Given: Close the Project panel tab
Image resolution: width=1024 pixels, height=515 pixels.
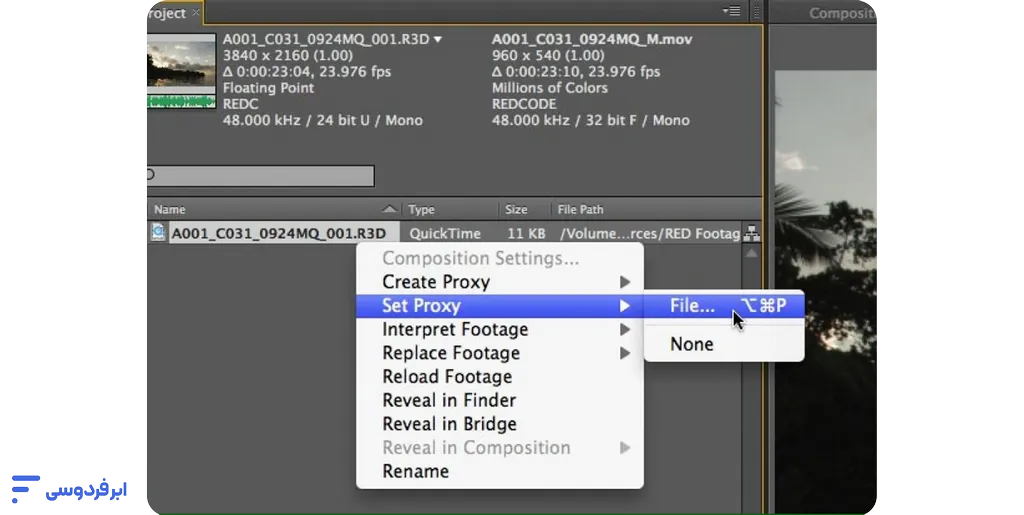Looking at the screenshot, I should (195, 12).
